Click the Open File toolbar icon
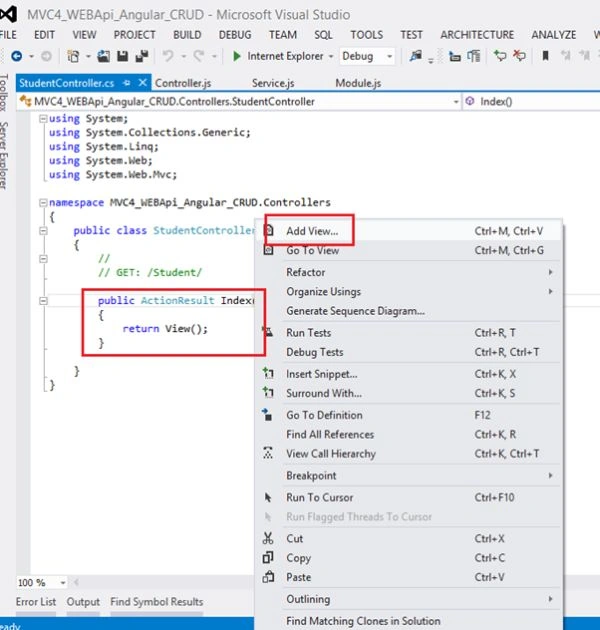 point(103,56)
